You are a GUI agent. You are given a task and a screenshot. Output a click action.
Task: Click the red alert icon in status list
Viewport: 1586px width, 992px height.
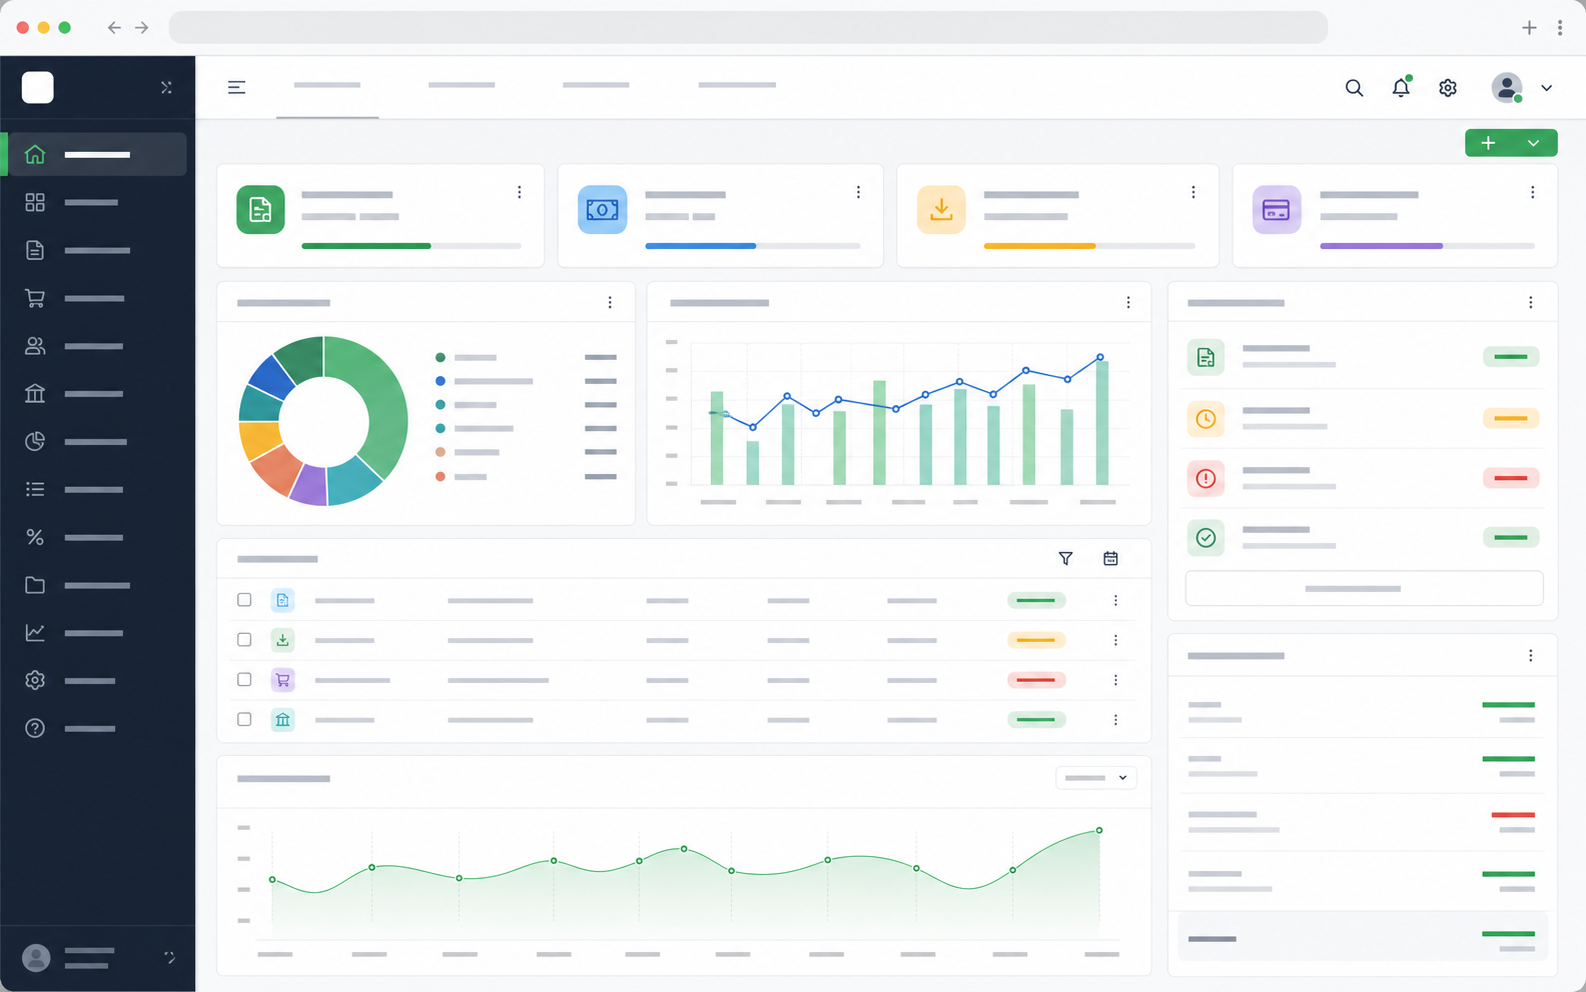pos(1206,478)
